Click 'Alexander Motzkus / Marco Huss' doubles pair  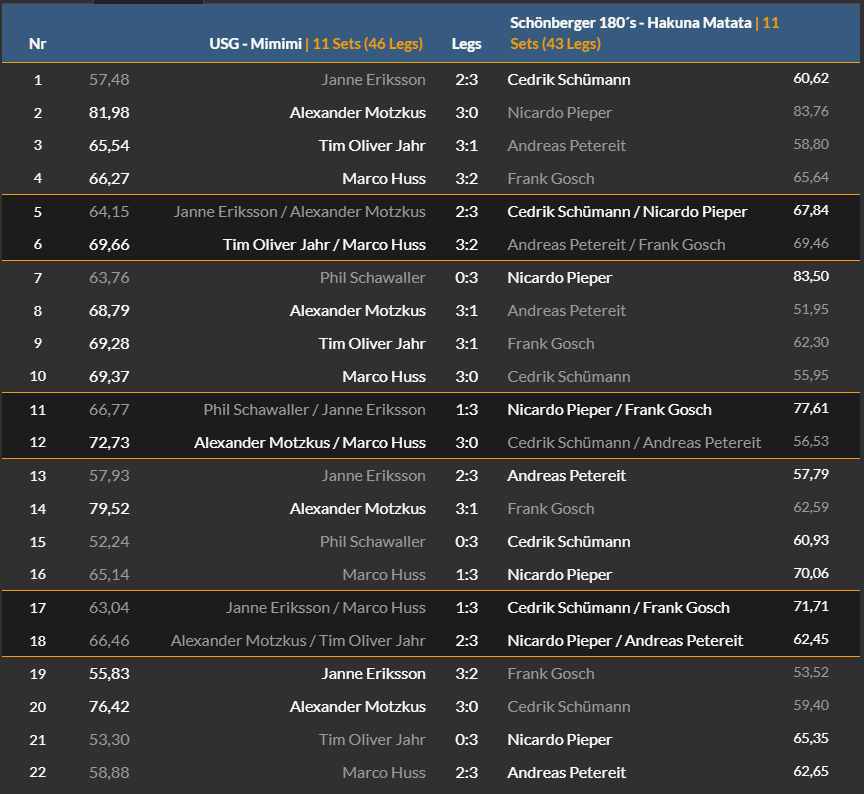310,442
